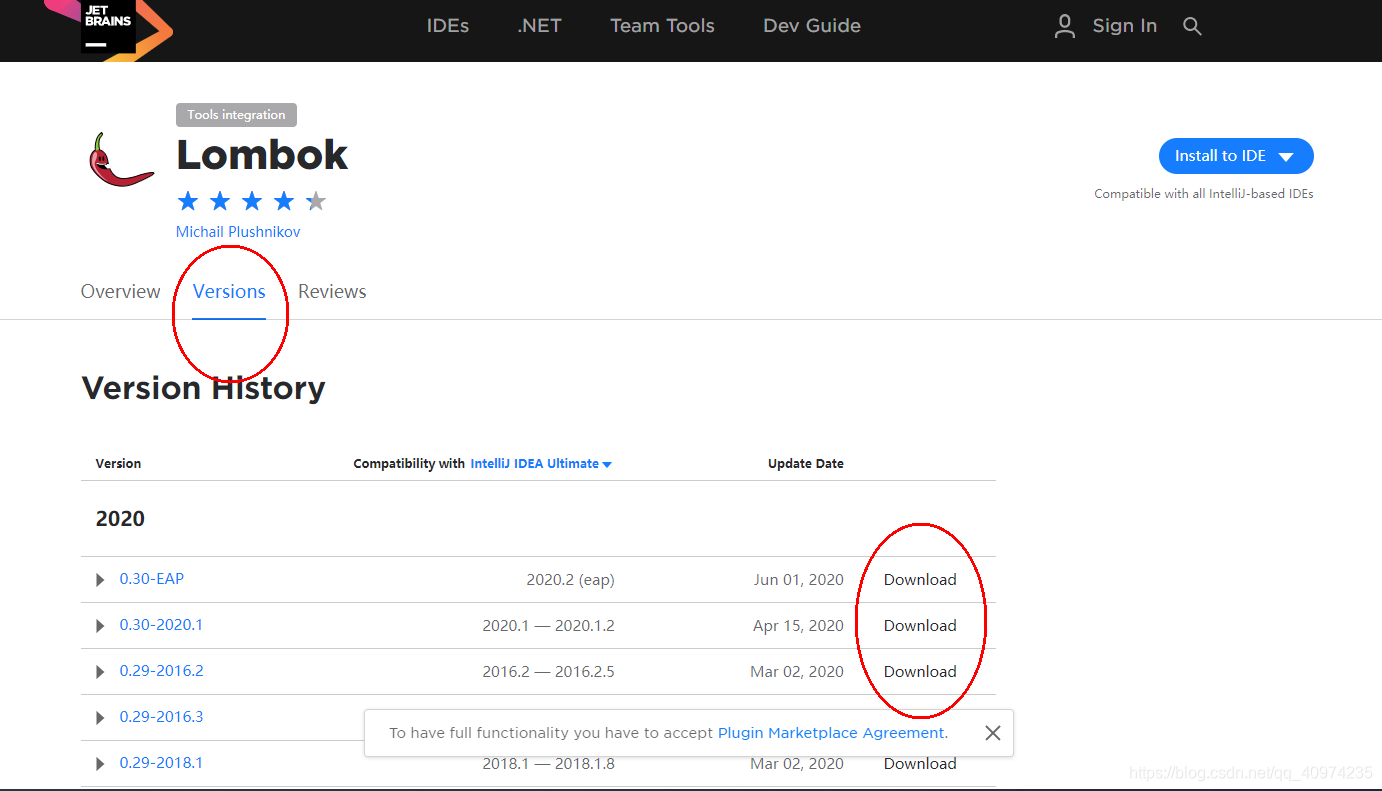Open the 0.29-2016.2 version link

click(x=161, y=671)
